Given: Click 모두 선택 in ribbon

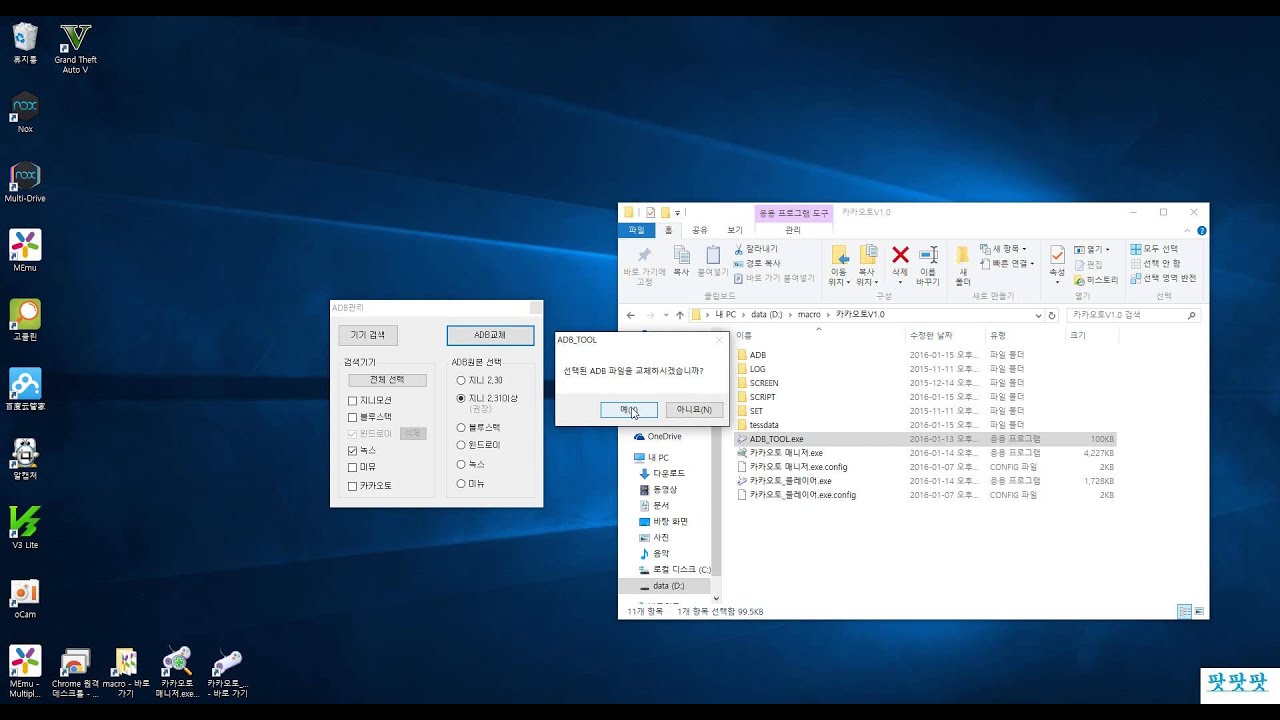Looking at the screenshot, I should pos(1154,249).
